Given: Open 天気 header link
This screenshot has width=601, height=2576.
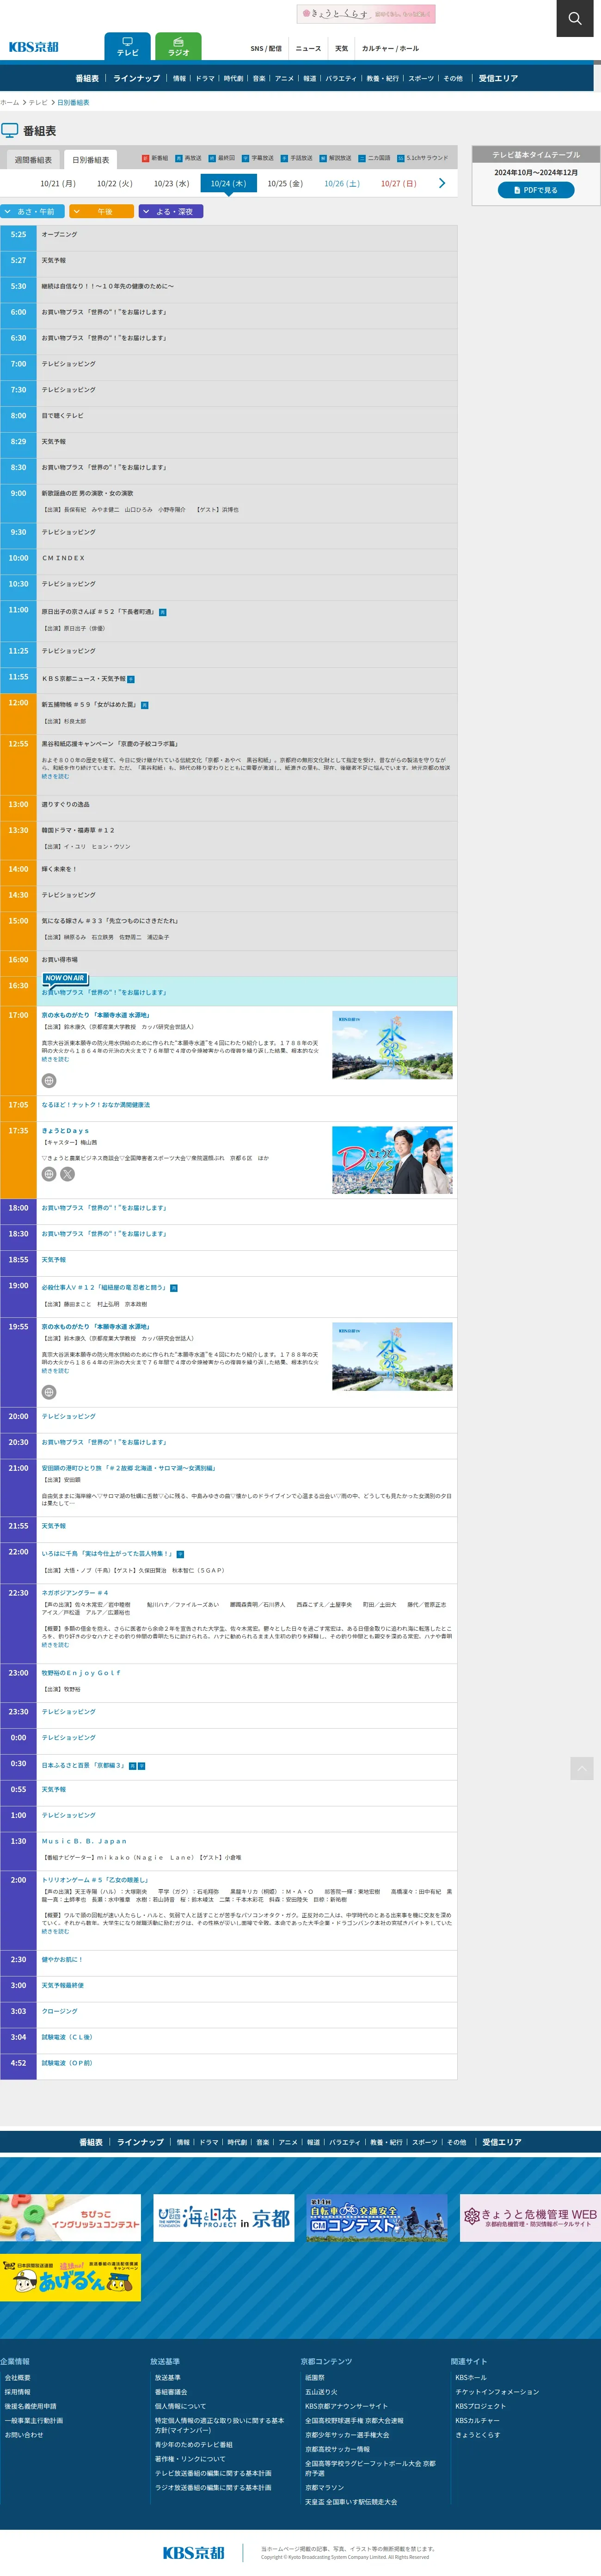Looking at the screenshot, I should [342, 48].
